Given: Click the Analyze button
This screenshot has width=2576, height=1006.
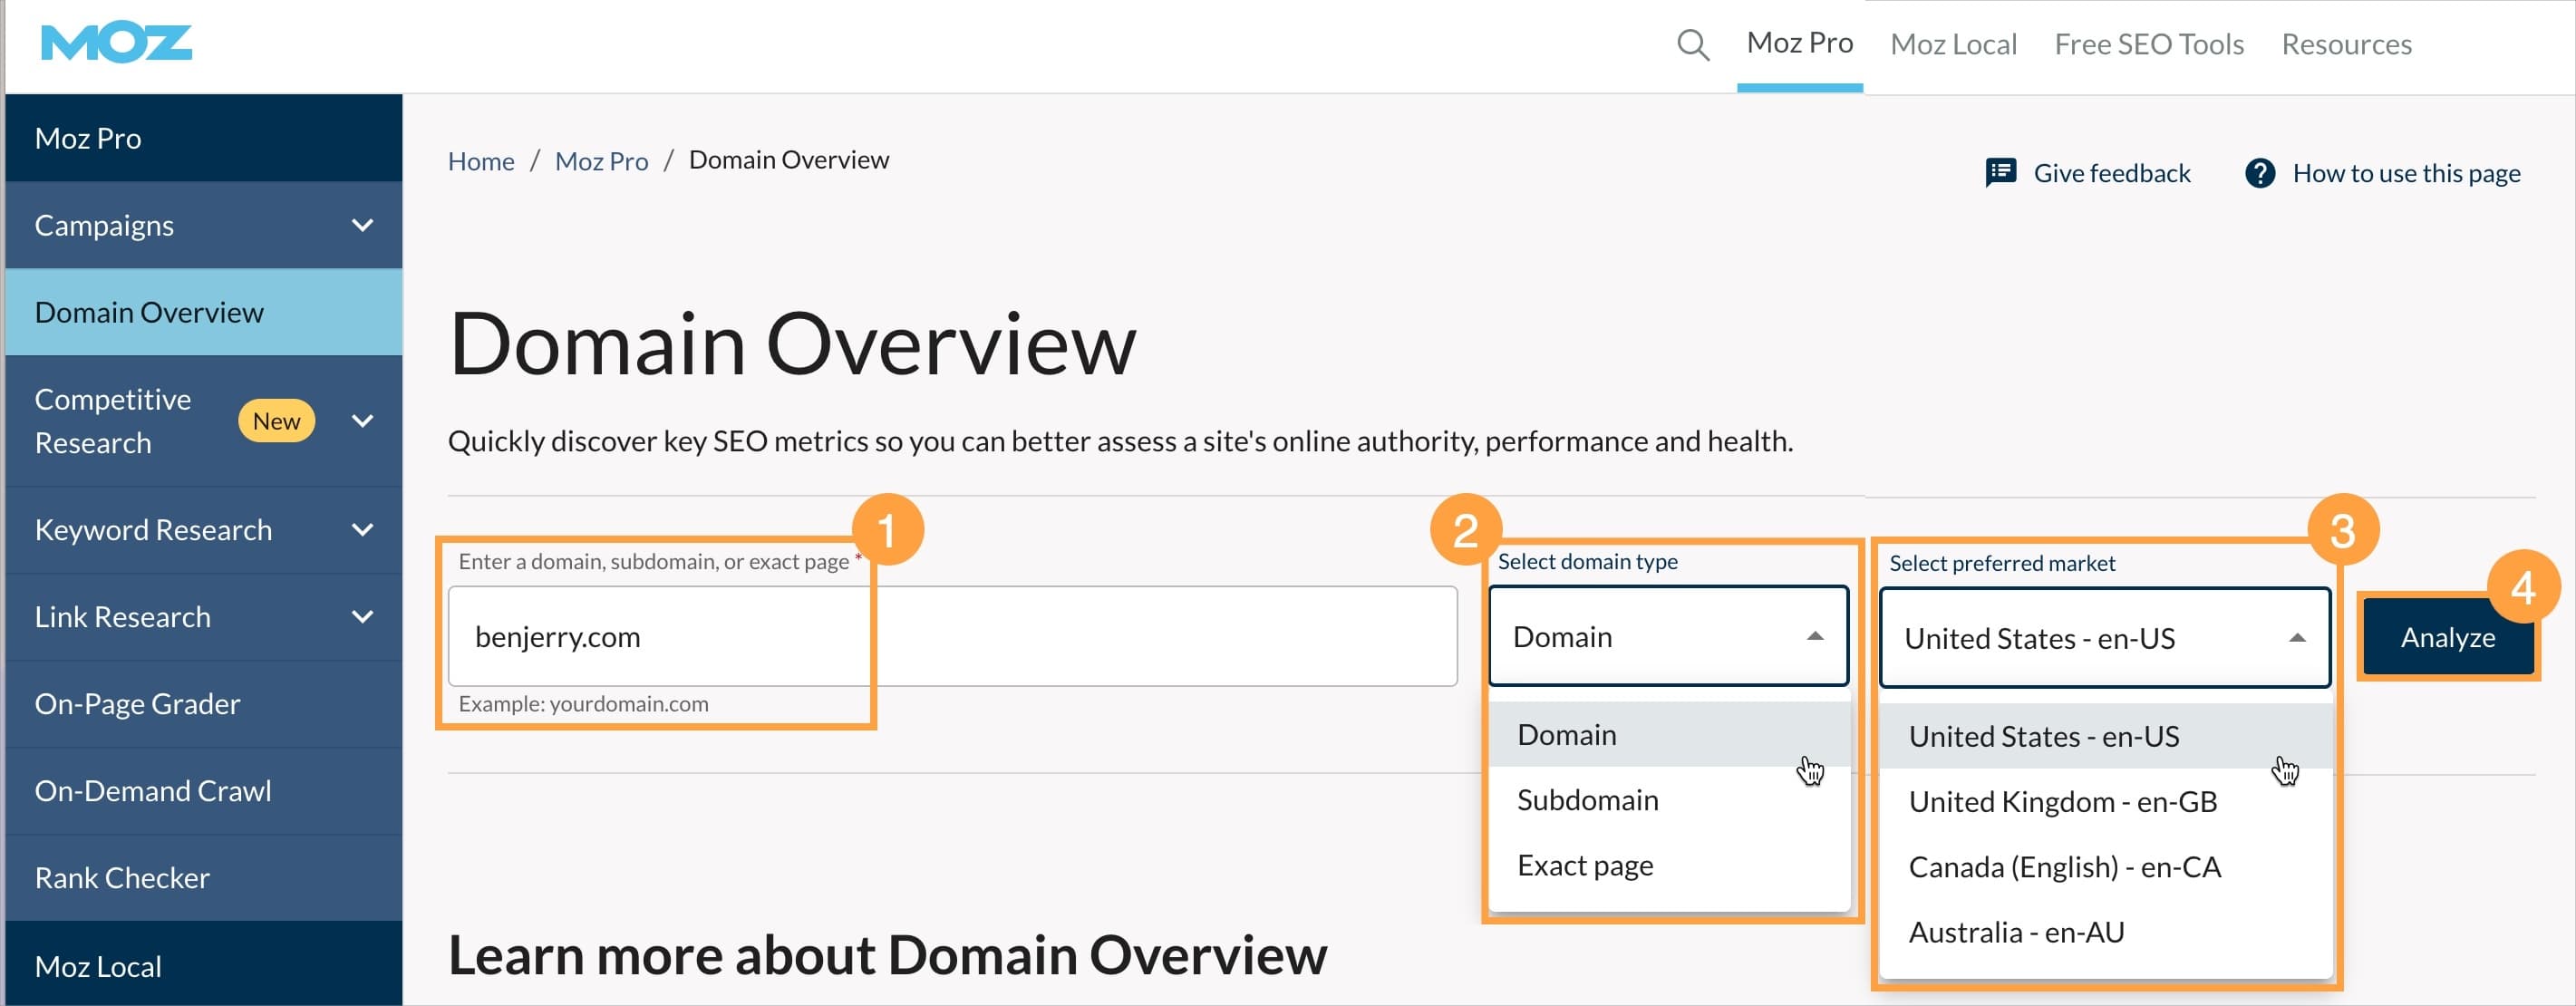Looking at the screenshot, I should [2448, 637].
